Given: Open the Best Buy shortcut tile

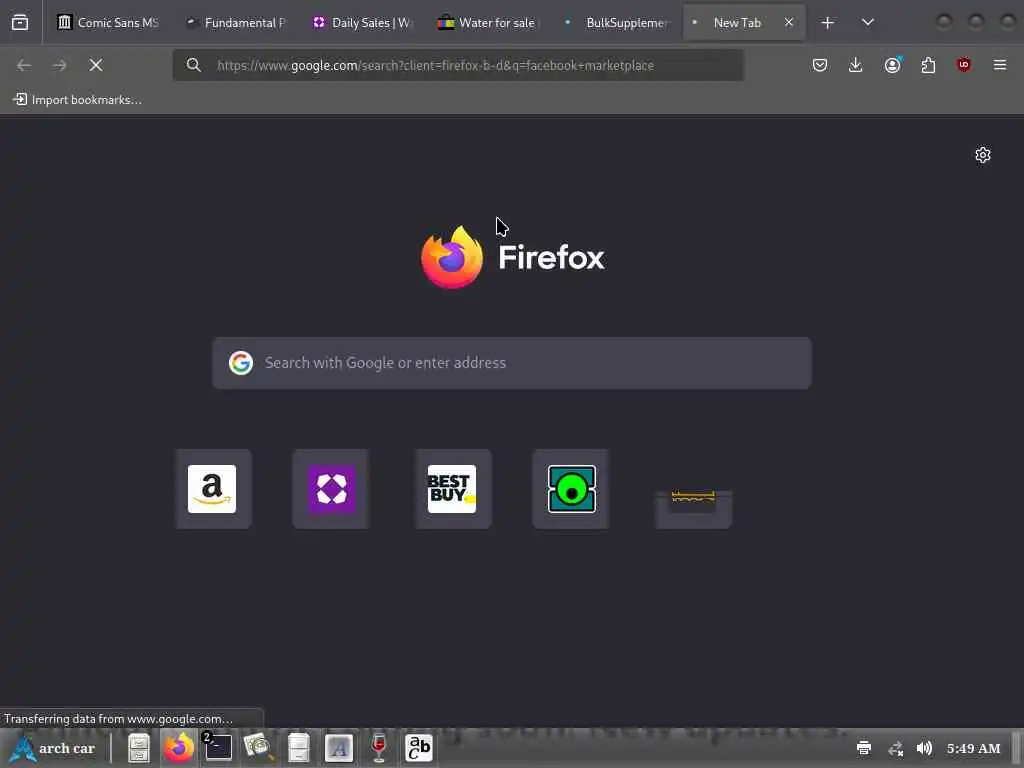Looking at the screenshot, I should click(x=453, y=489).
